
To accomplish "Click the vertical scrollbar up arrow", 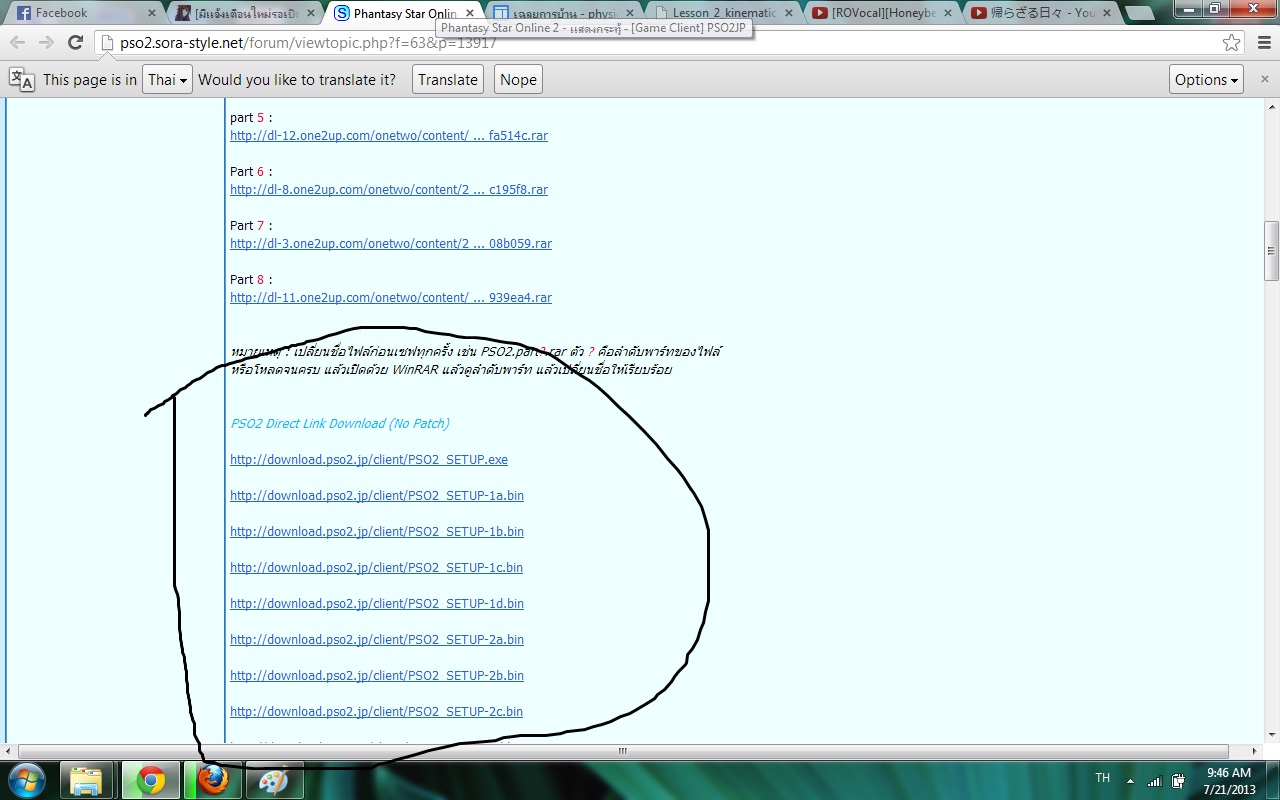I will (1271, 105).
